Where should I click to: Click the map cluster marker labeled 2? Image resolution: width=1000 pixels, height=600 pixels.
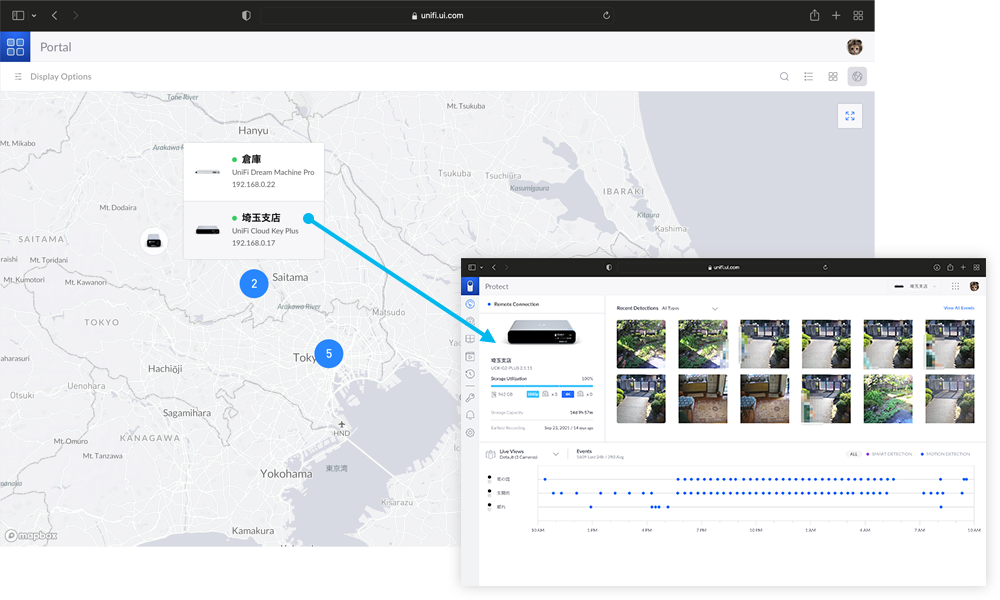point(254,284)
